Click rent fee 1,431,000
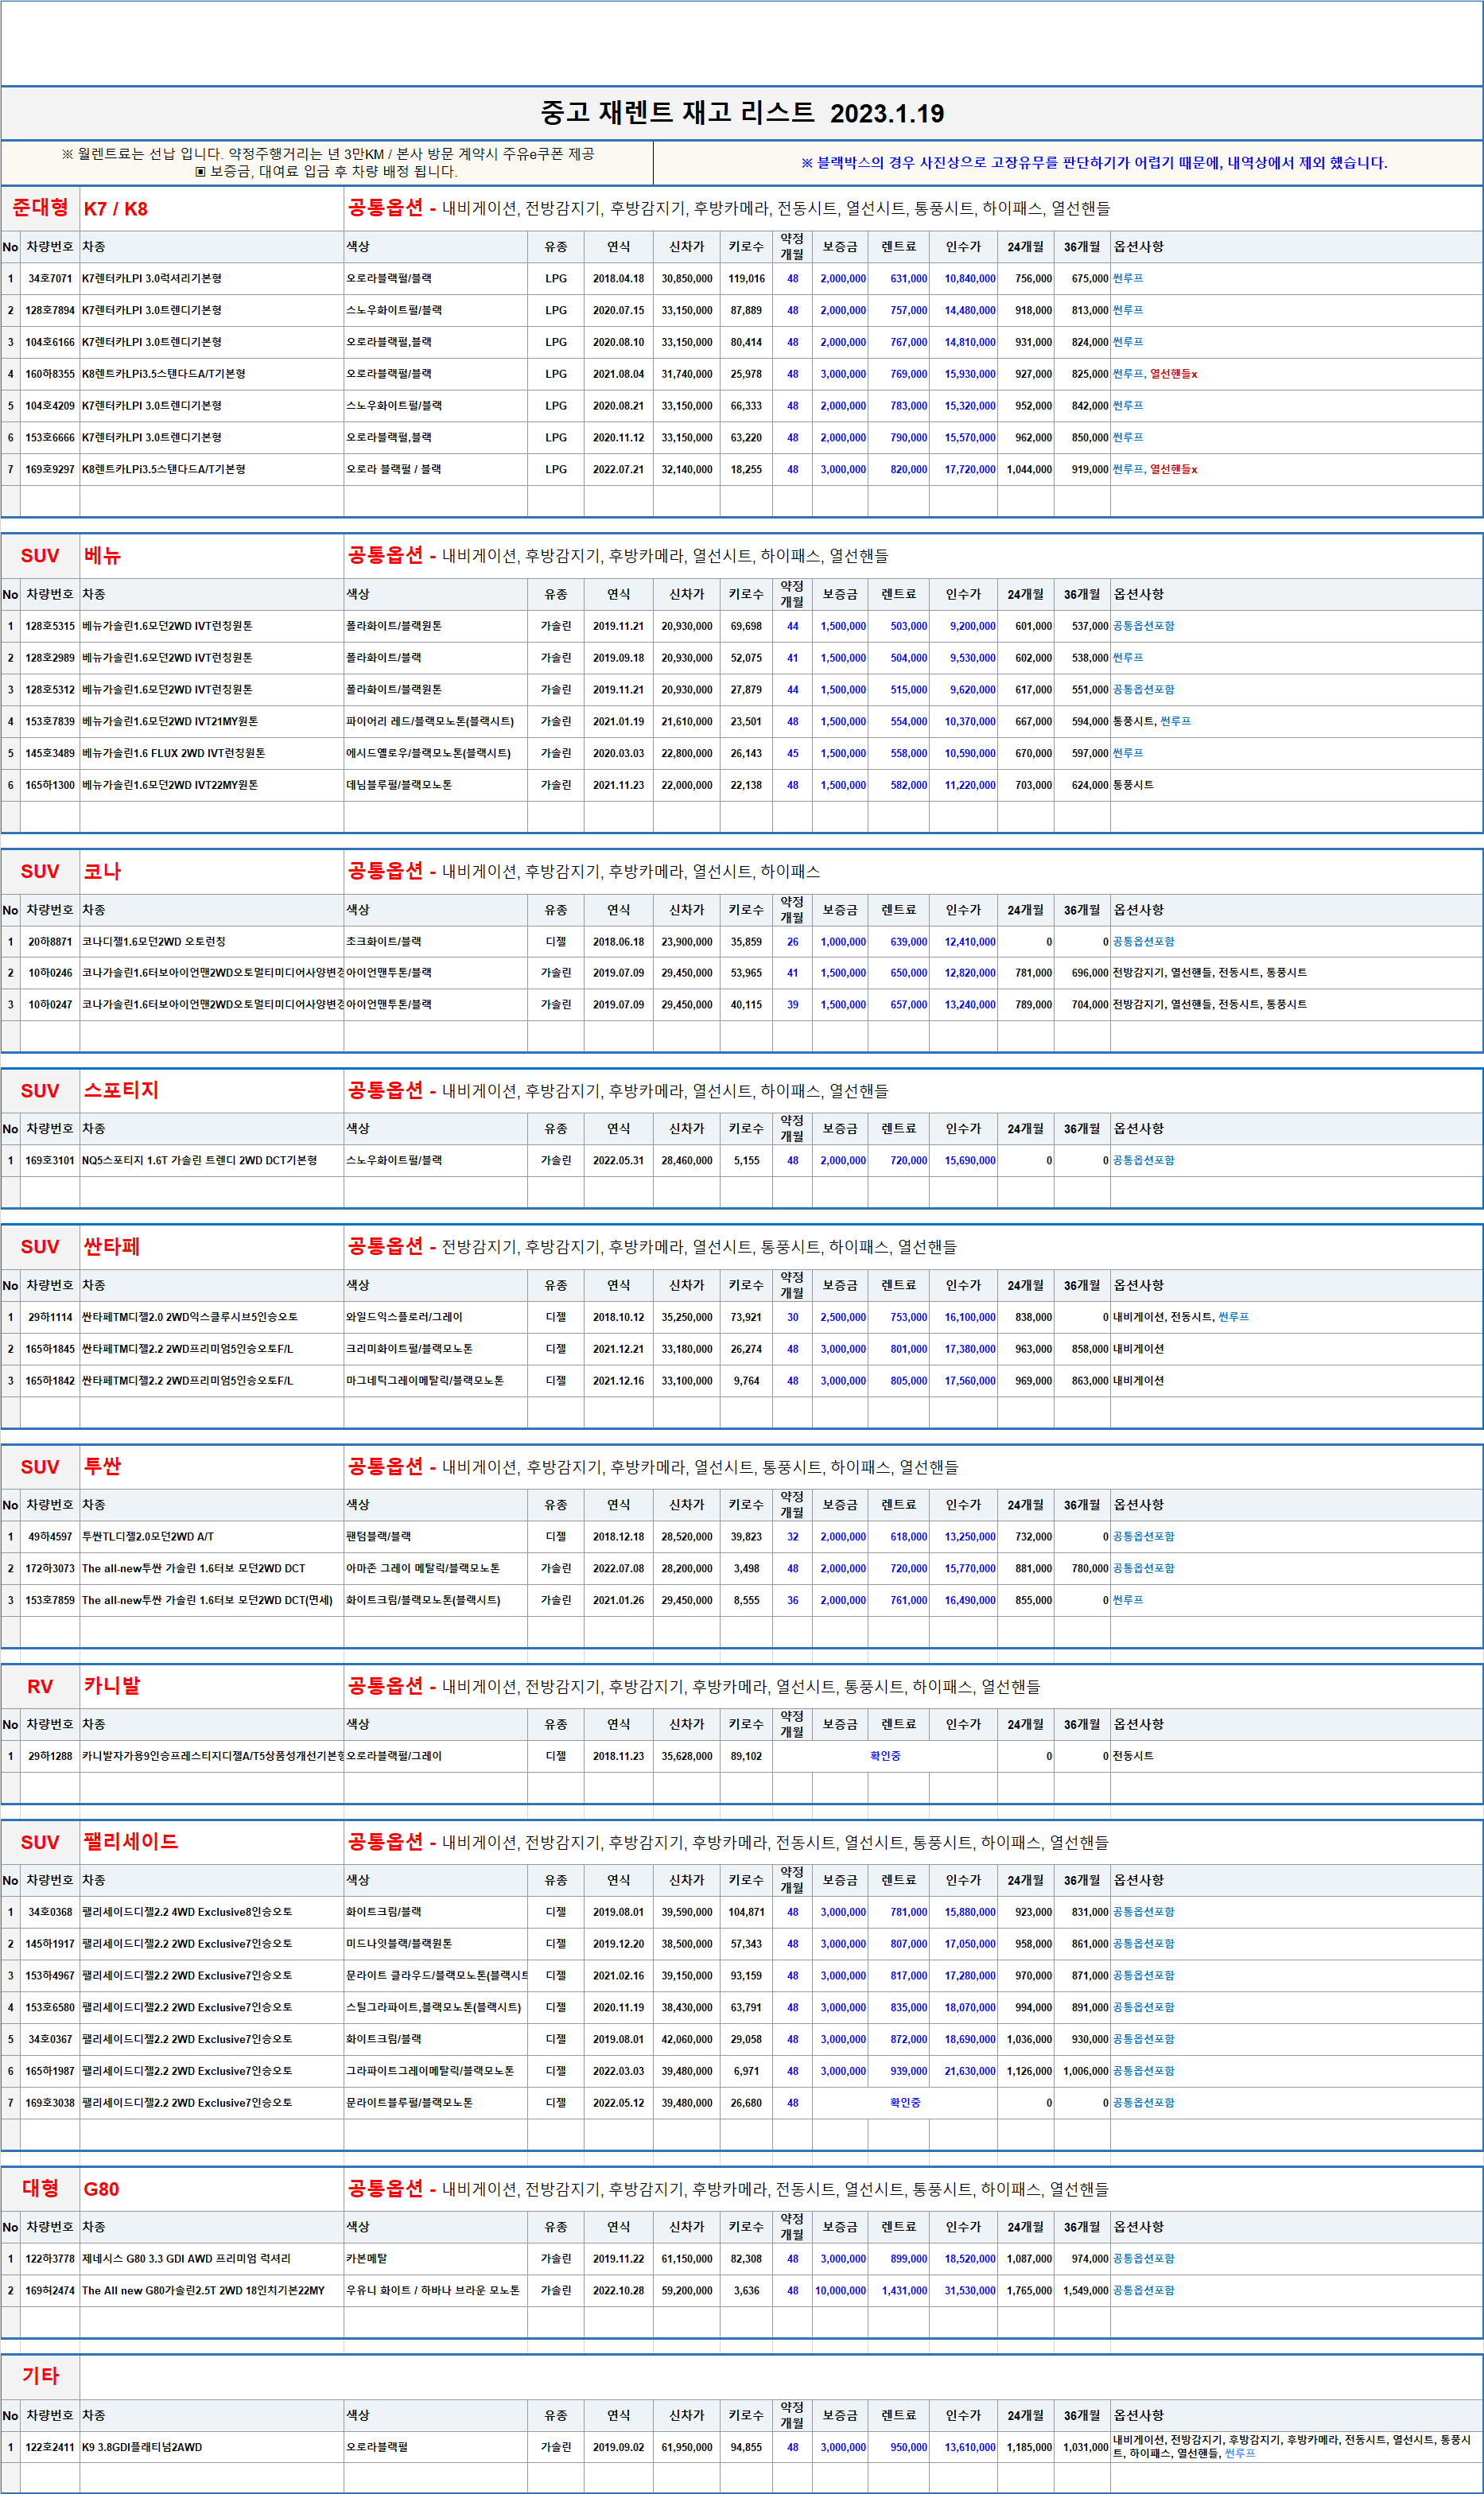 (x=904, y=2291)
